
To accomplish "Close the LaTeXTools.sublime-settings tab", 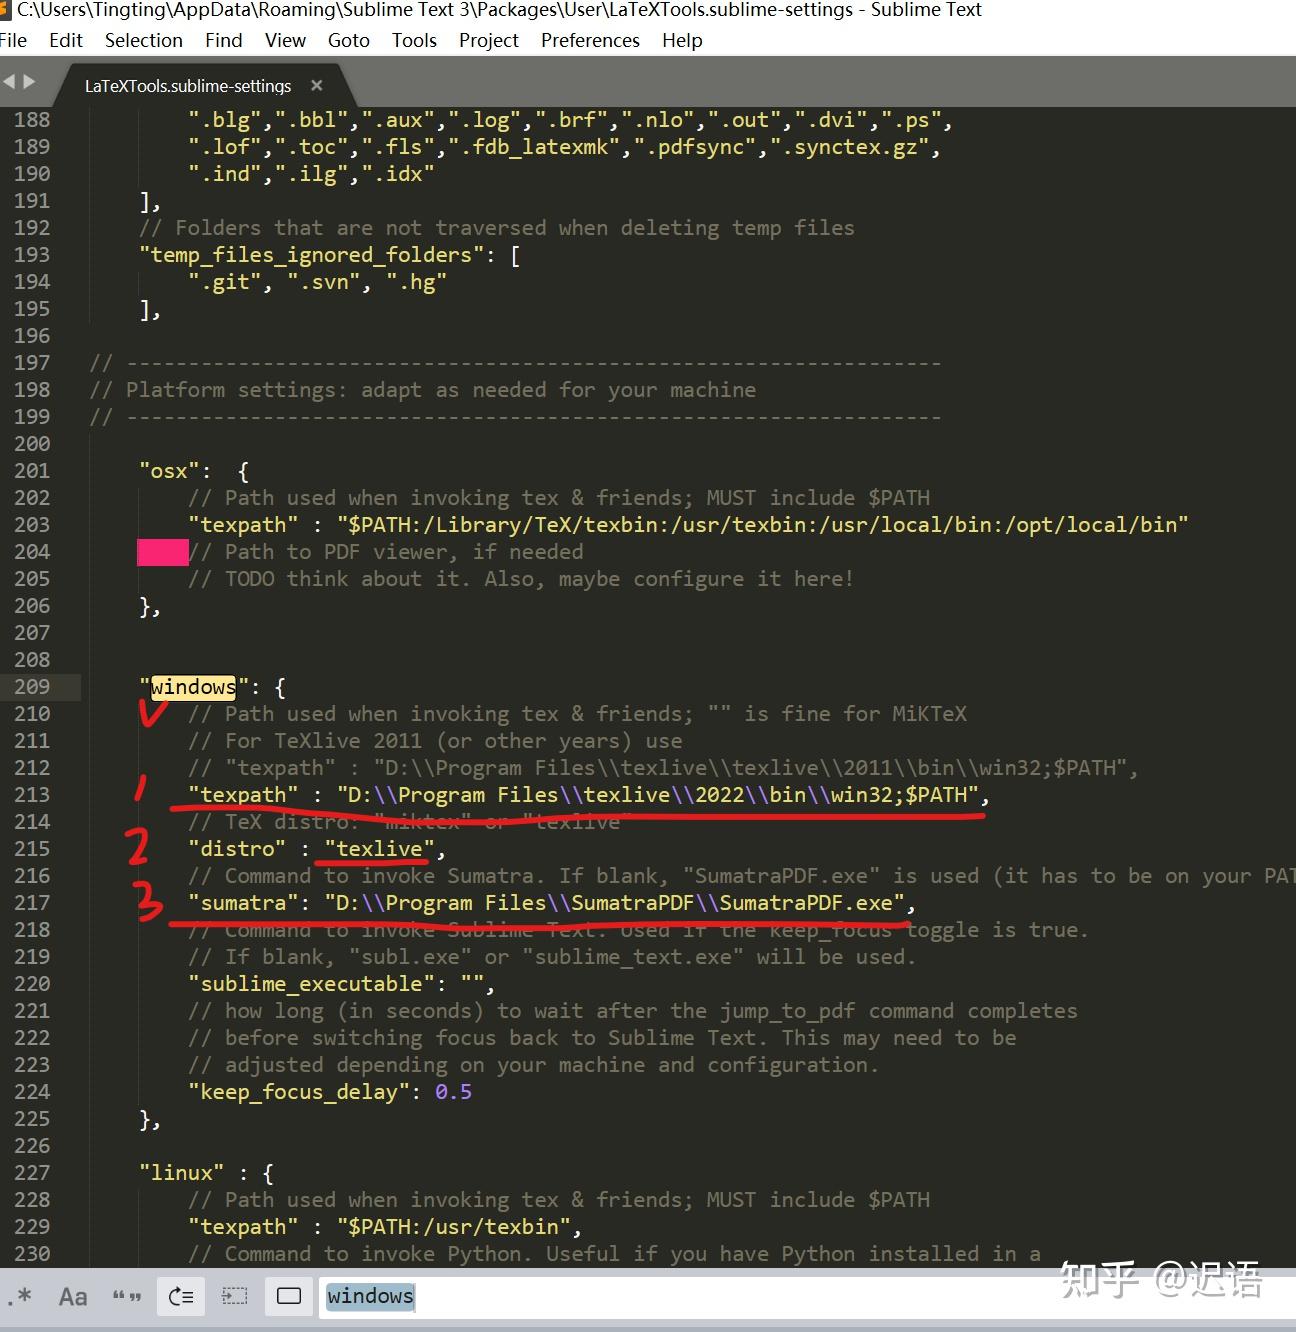I will click(316, 86).
